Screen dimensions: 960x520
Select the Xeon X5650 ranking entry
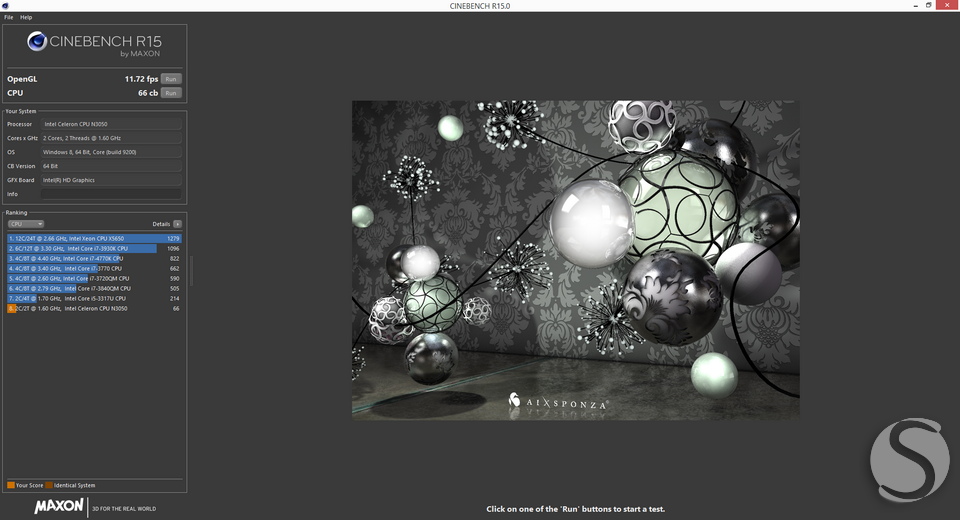coord(94,239)
